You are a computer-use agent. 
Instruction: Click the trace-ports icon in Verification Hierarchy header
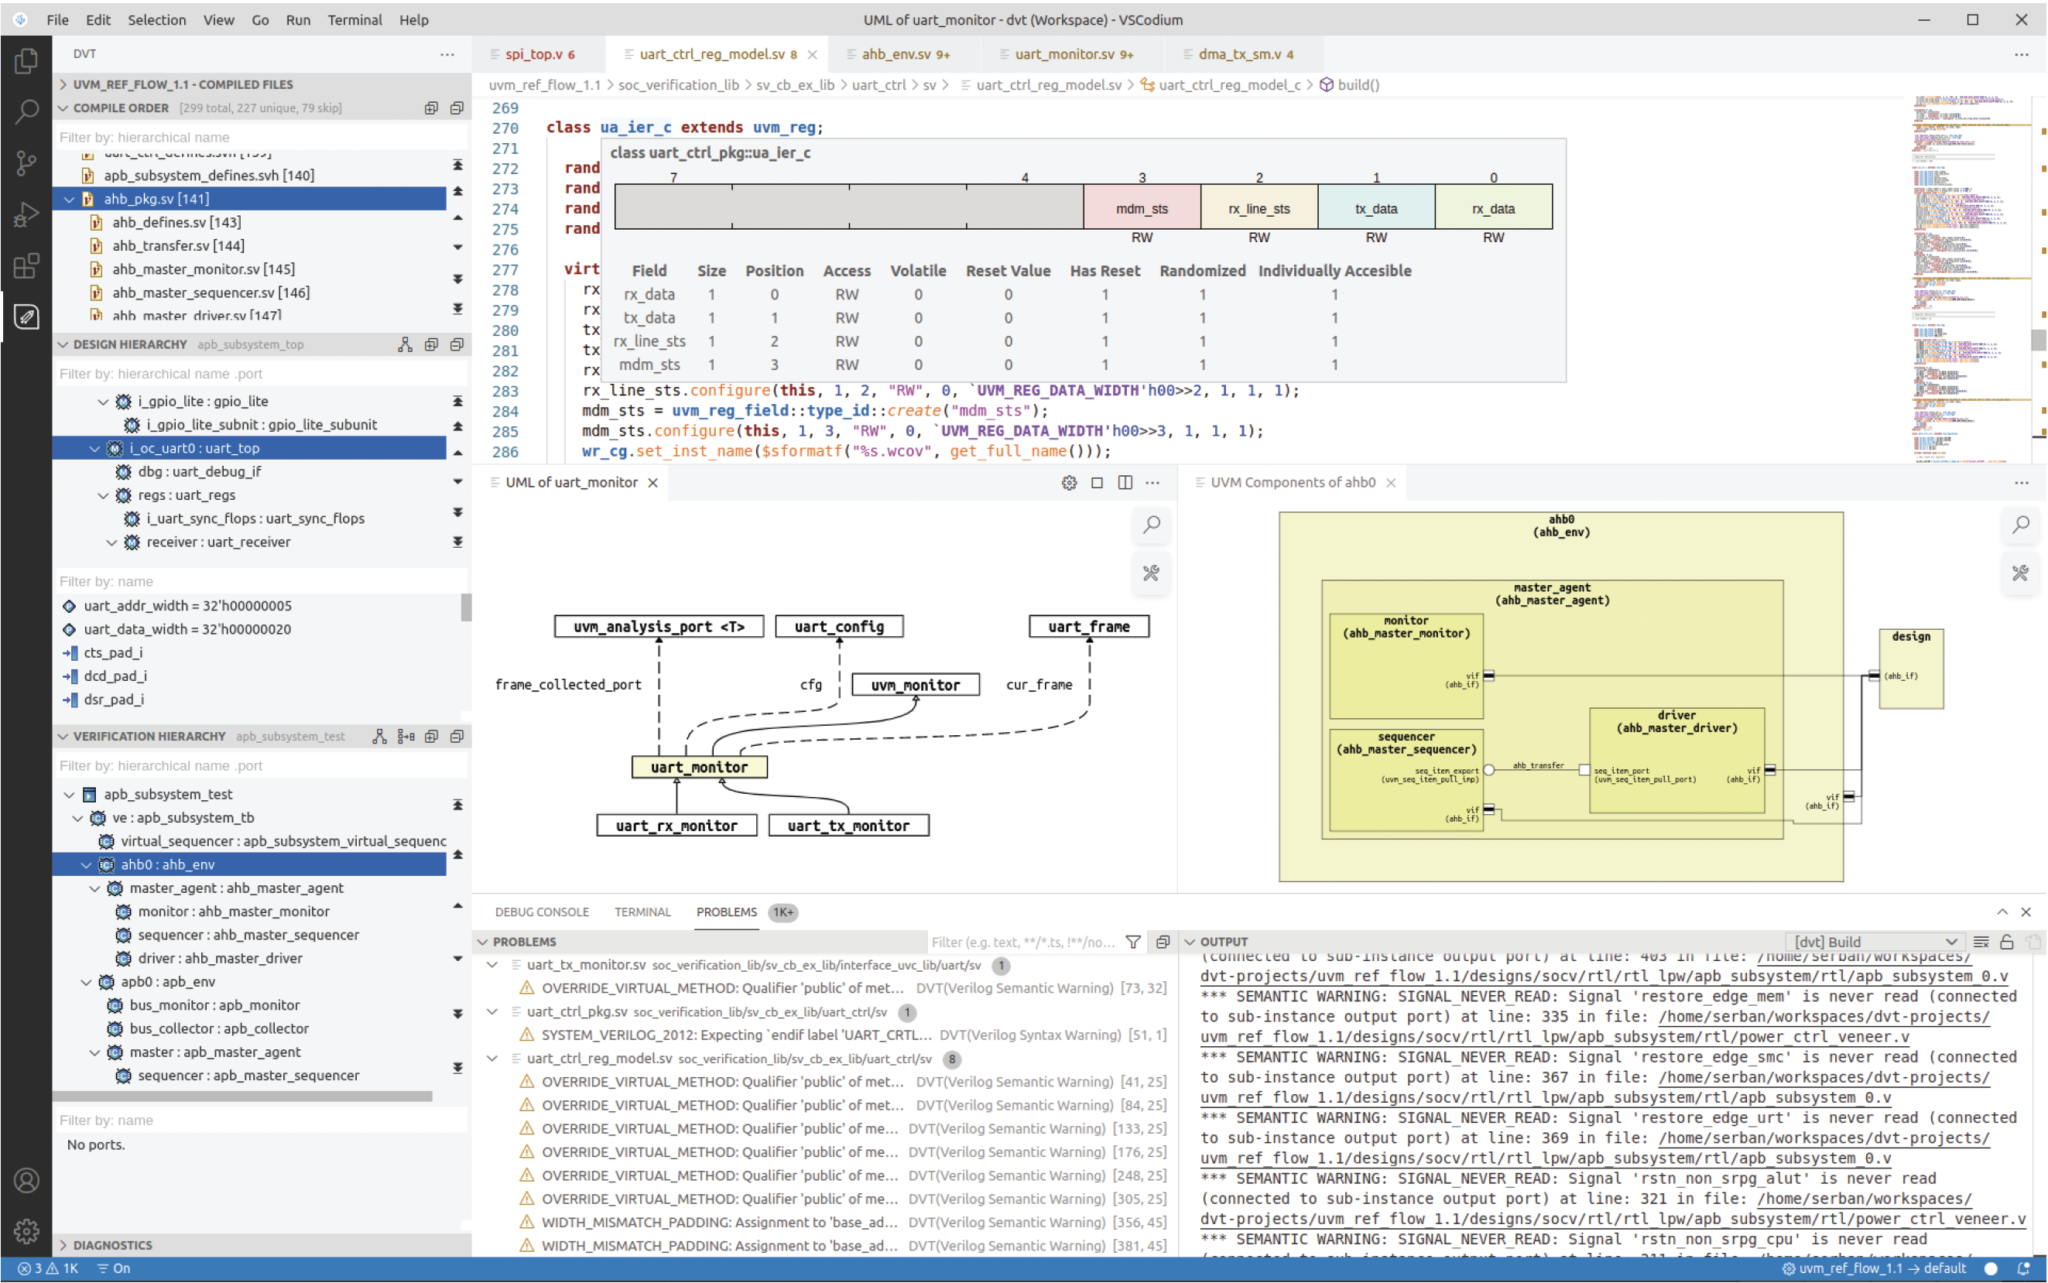[x=407, y=736]
